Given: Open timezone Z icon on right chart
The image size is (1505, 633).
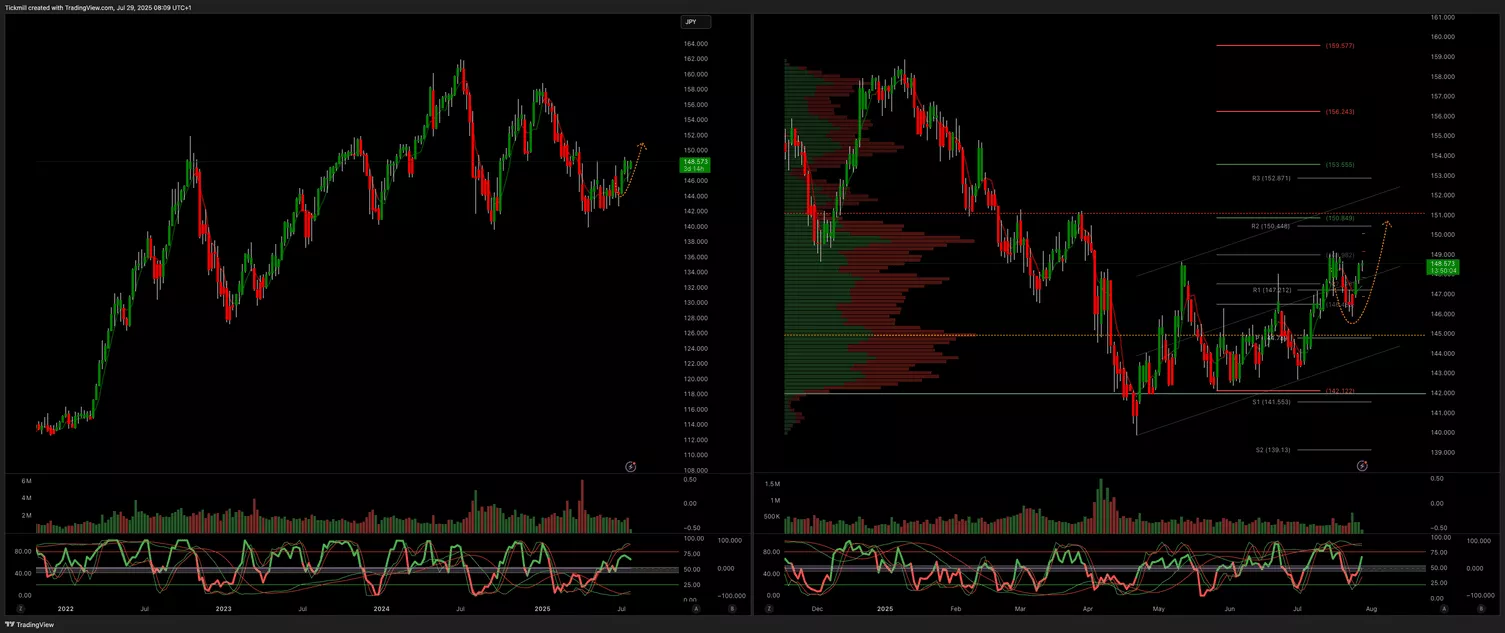Looking at the screenshot, I should coord(768,608).
